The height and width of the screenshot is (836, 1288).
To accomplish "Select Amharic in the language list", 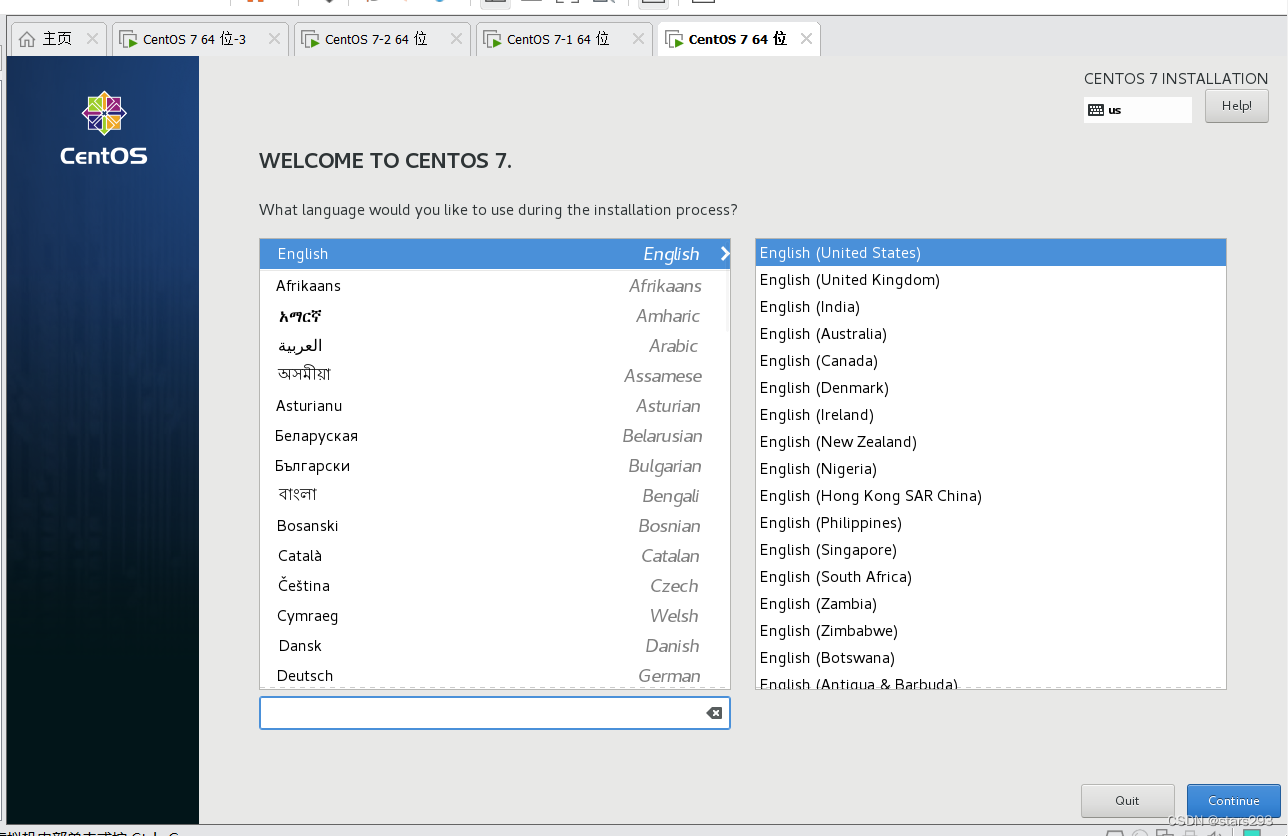I will pos(494,316).
